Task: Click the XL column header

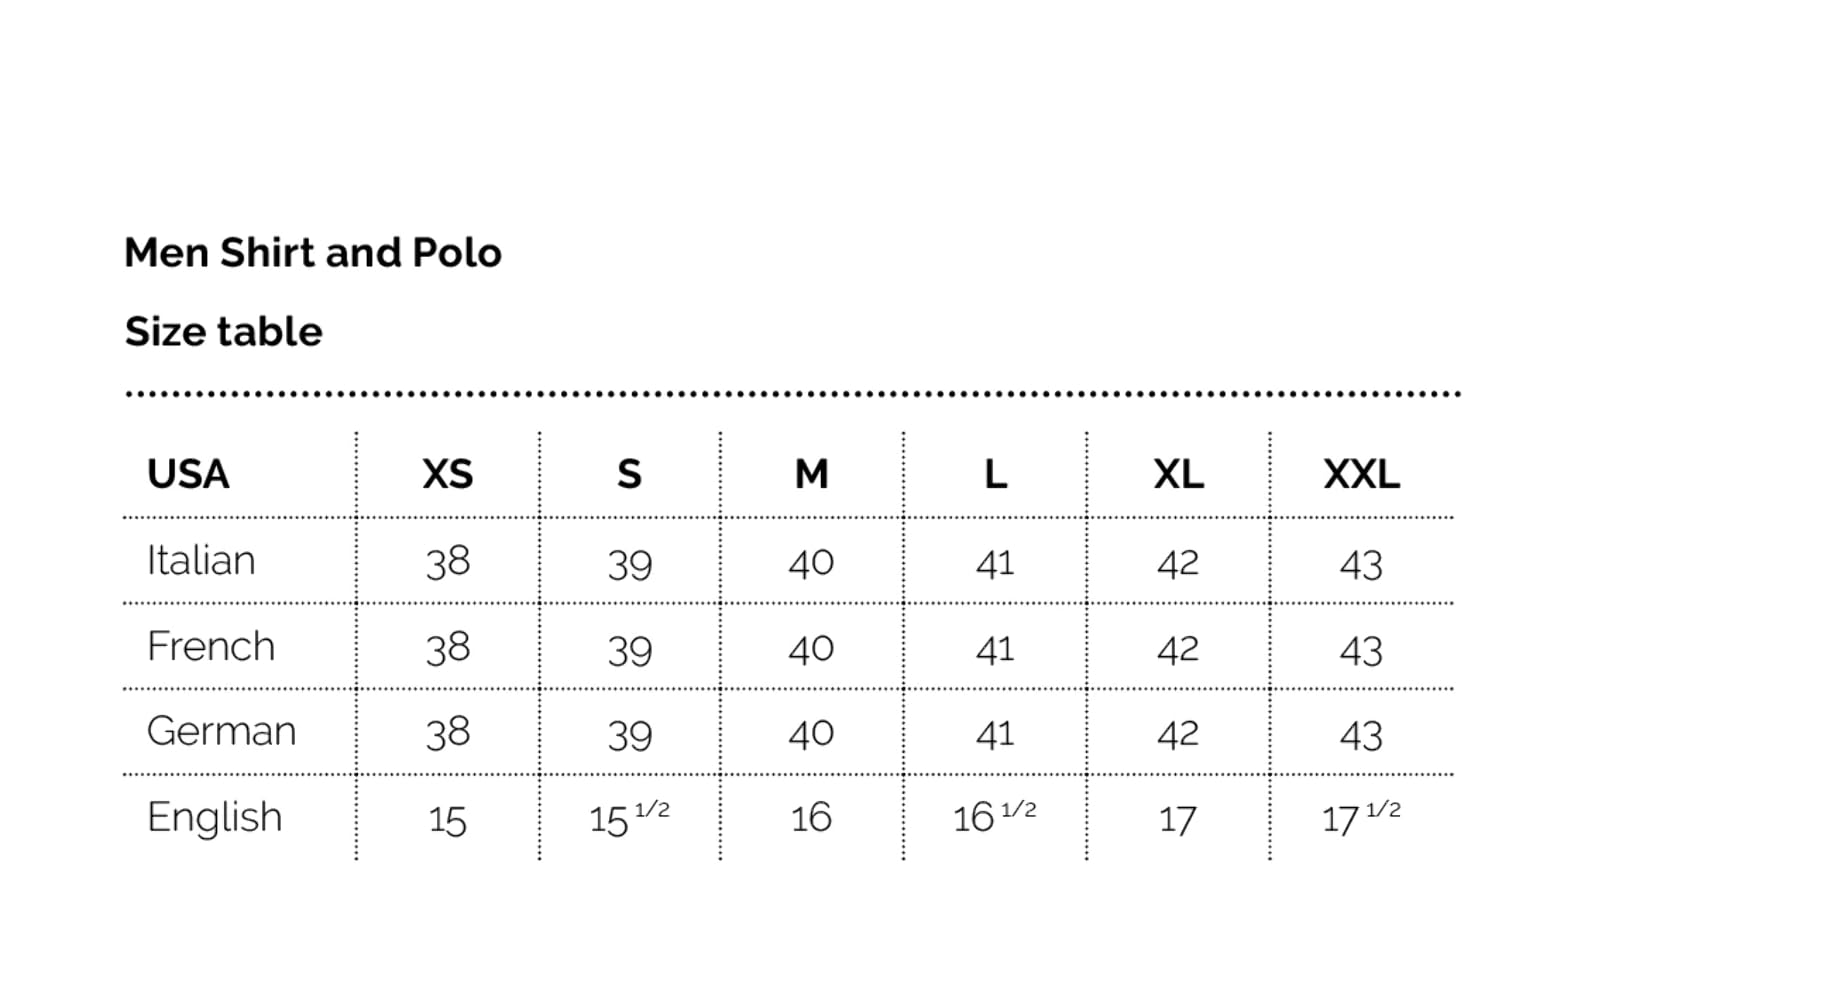Action: click(1178, 474)
